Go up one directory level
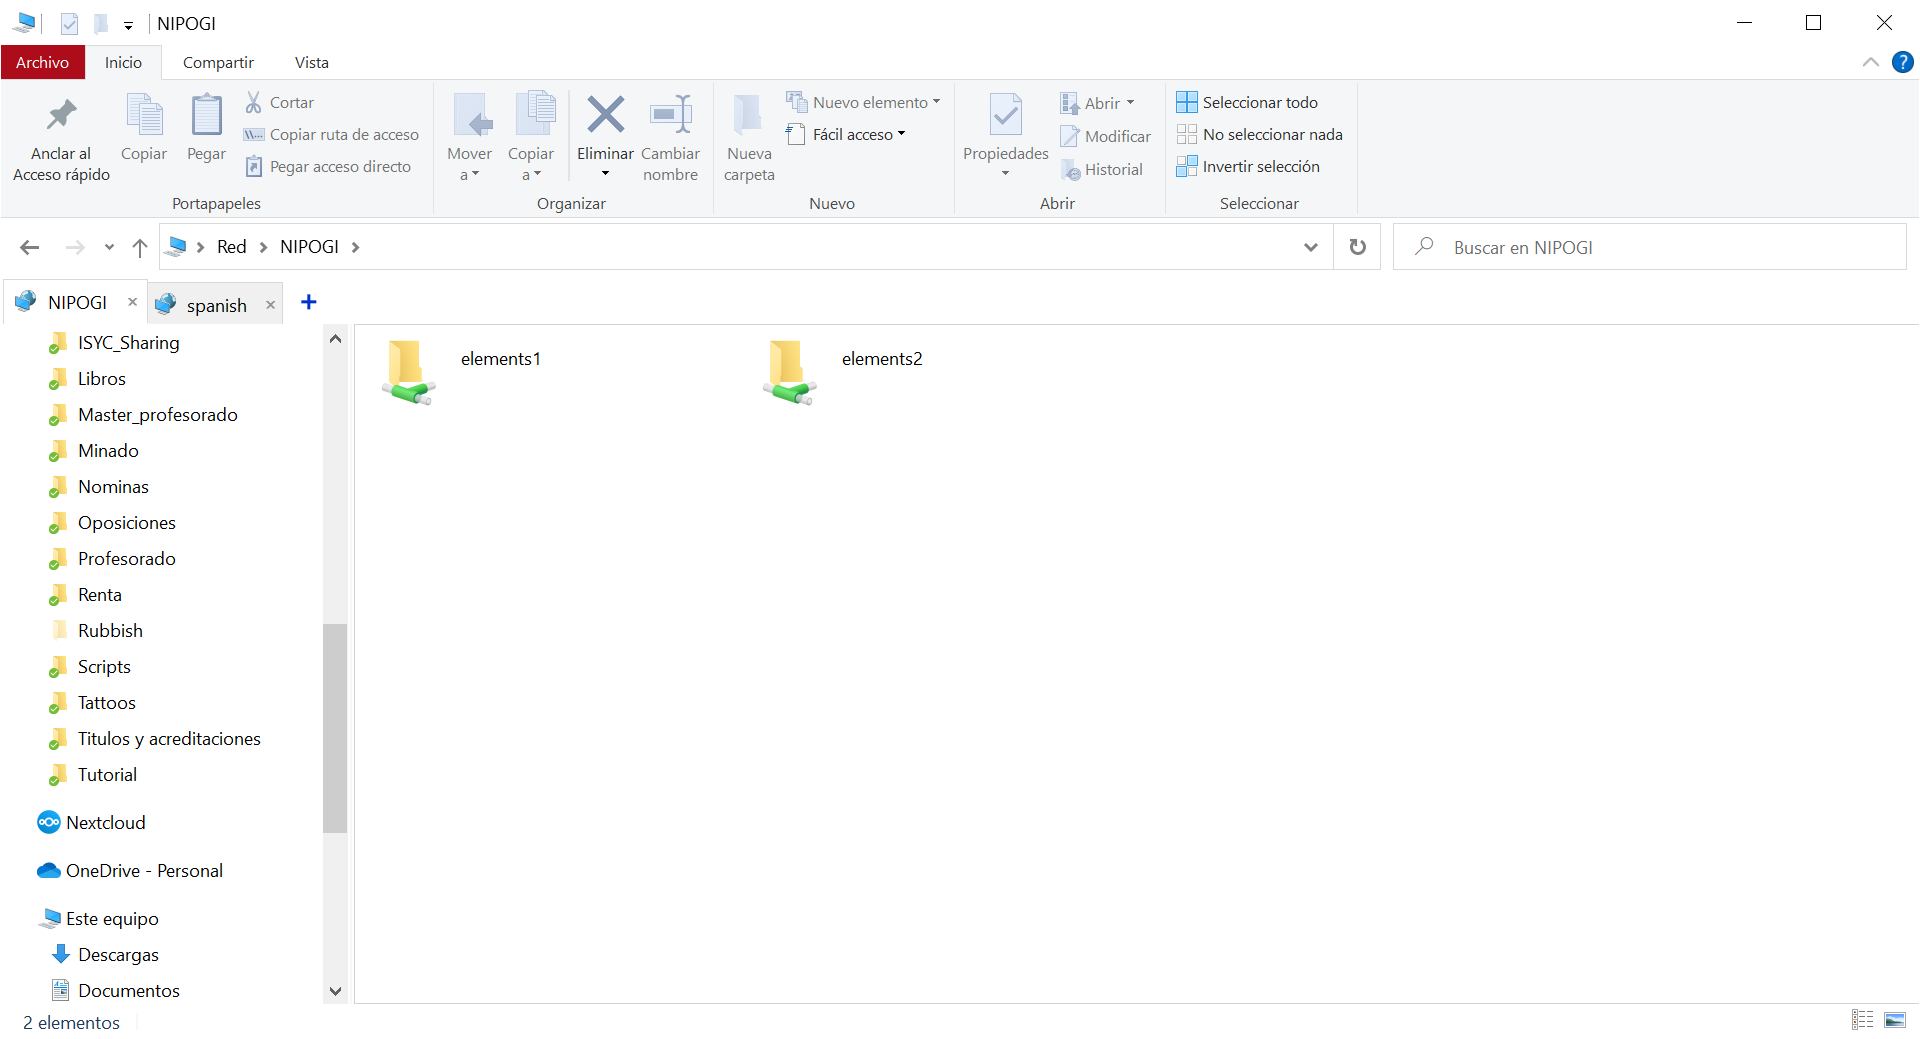The height and width of the screenshot is (1039, 1920). click(x=140, y=247)
